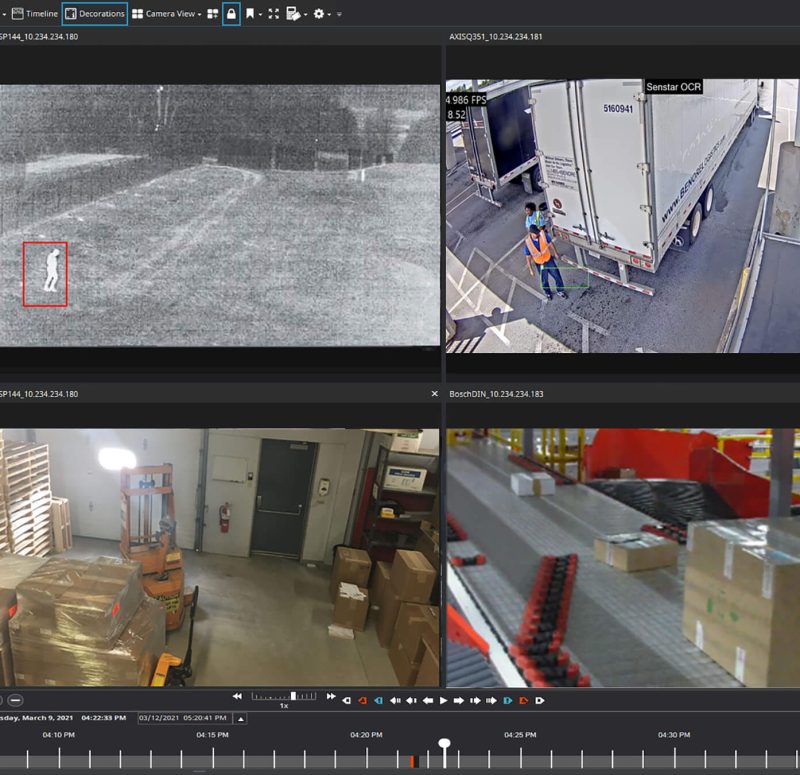Toggle the Decorations overlay

click(96, 14)
